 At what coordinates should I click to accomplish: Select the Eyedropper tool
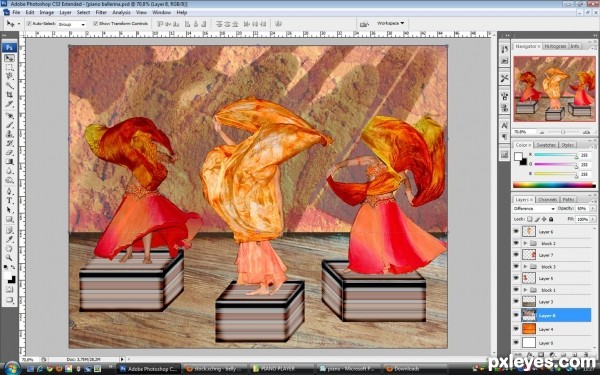(10, 240)
